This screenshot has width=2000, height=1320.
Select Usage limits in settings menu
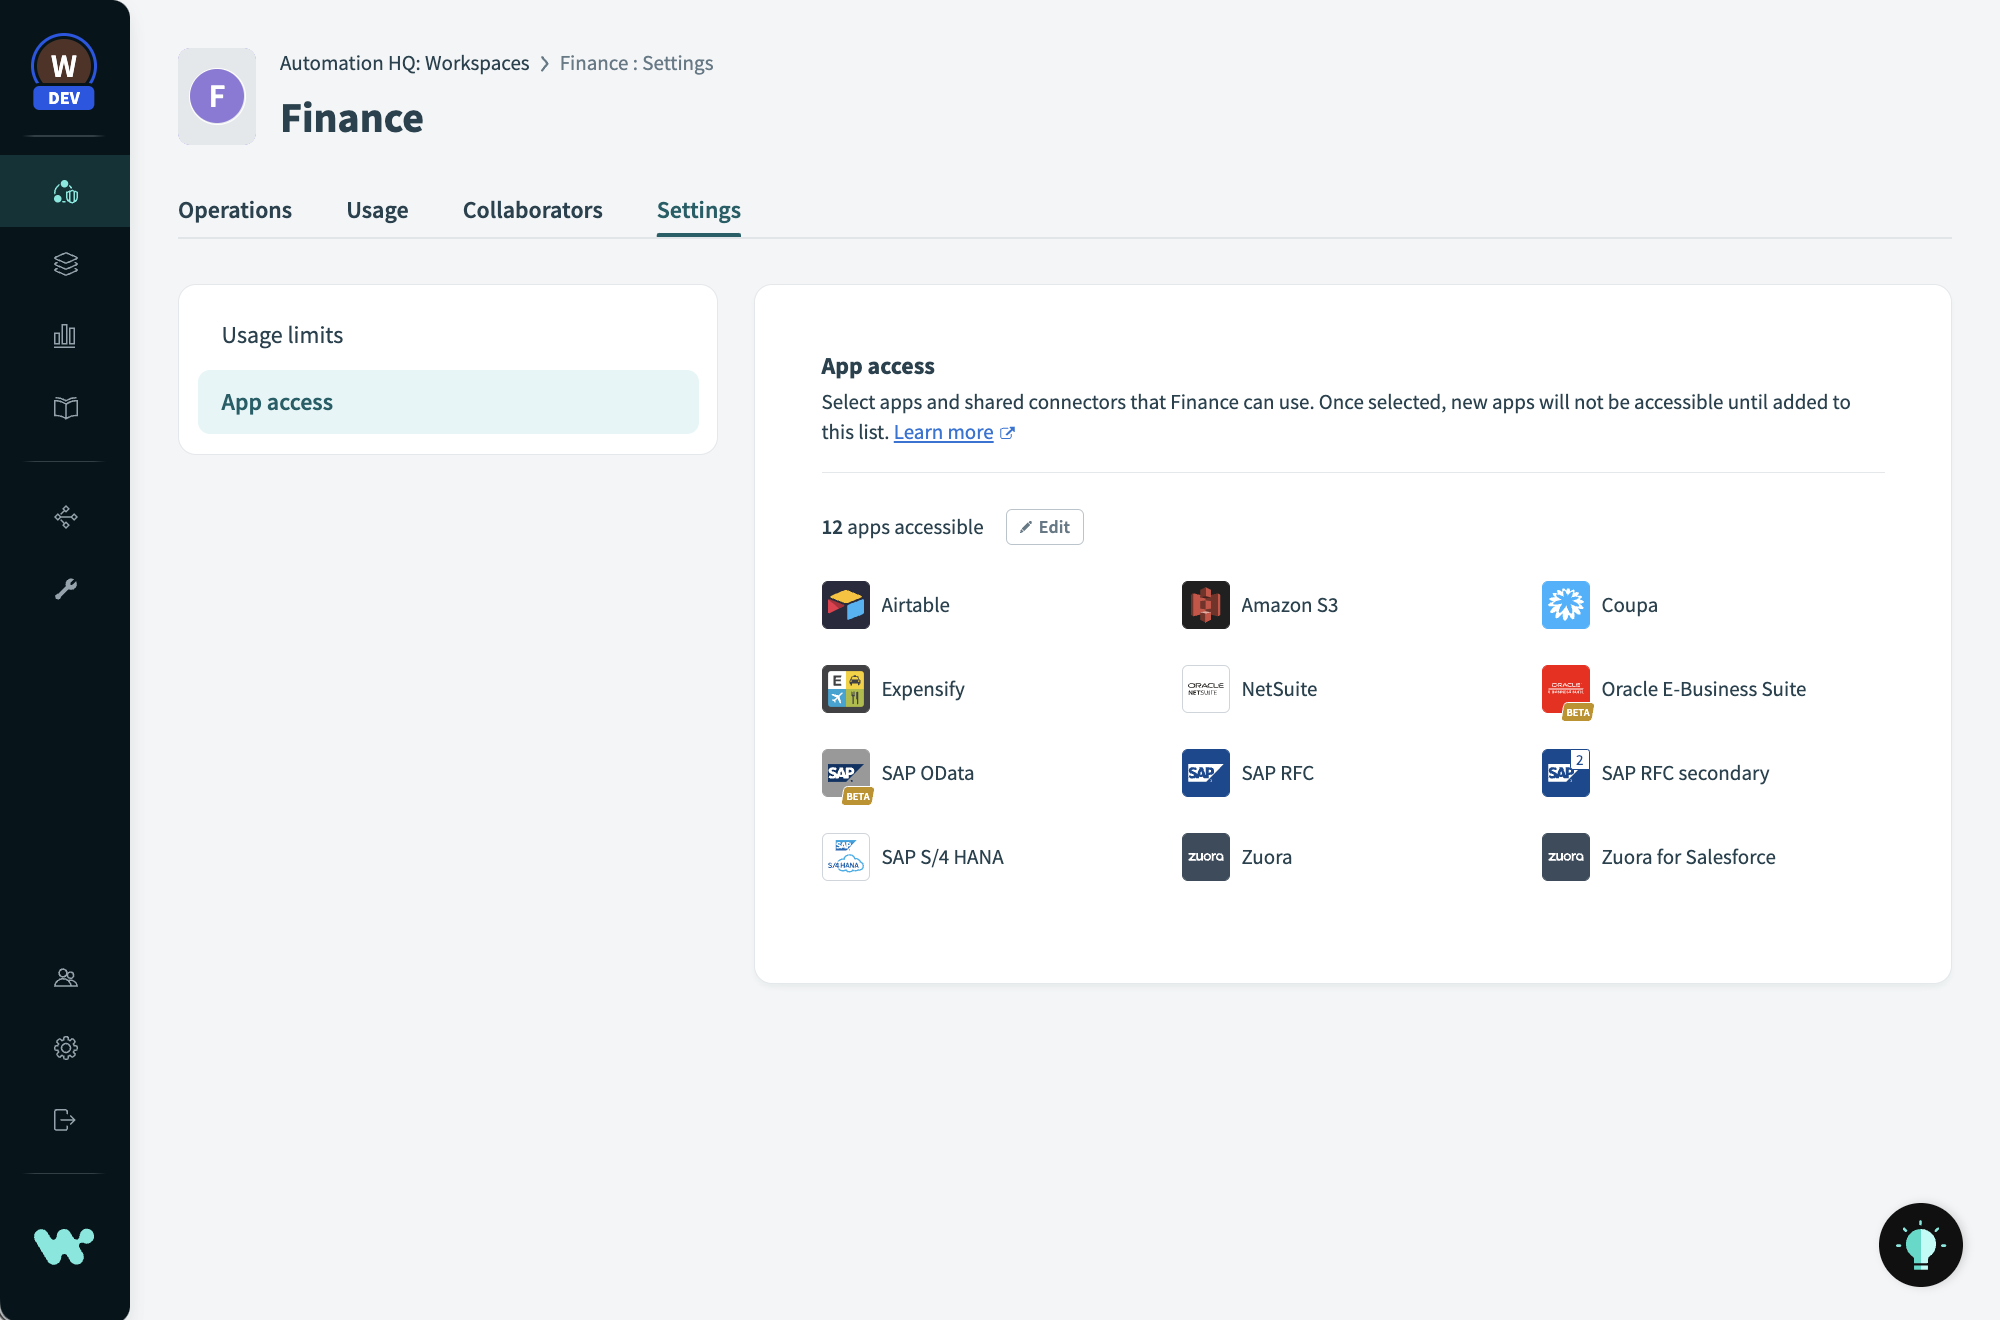click(283, 335)
